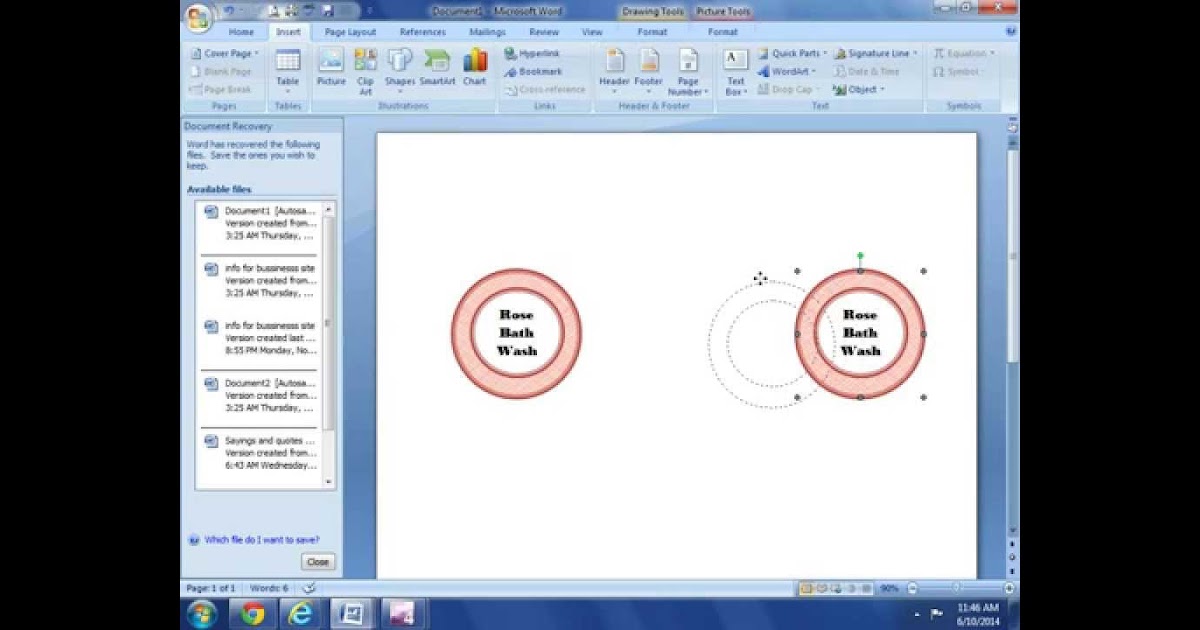Insert a Hyperlink
This screenshot has height=630, width=1200.
coord(532,53)
